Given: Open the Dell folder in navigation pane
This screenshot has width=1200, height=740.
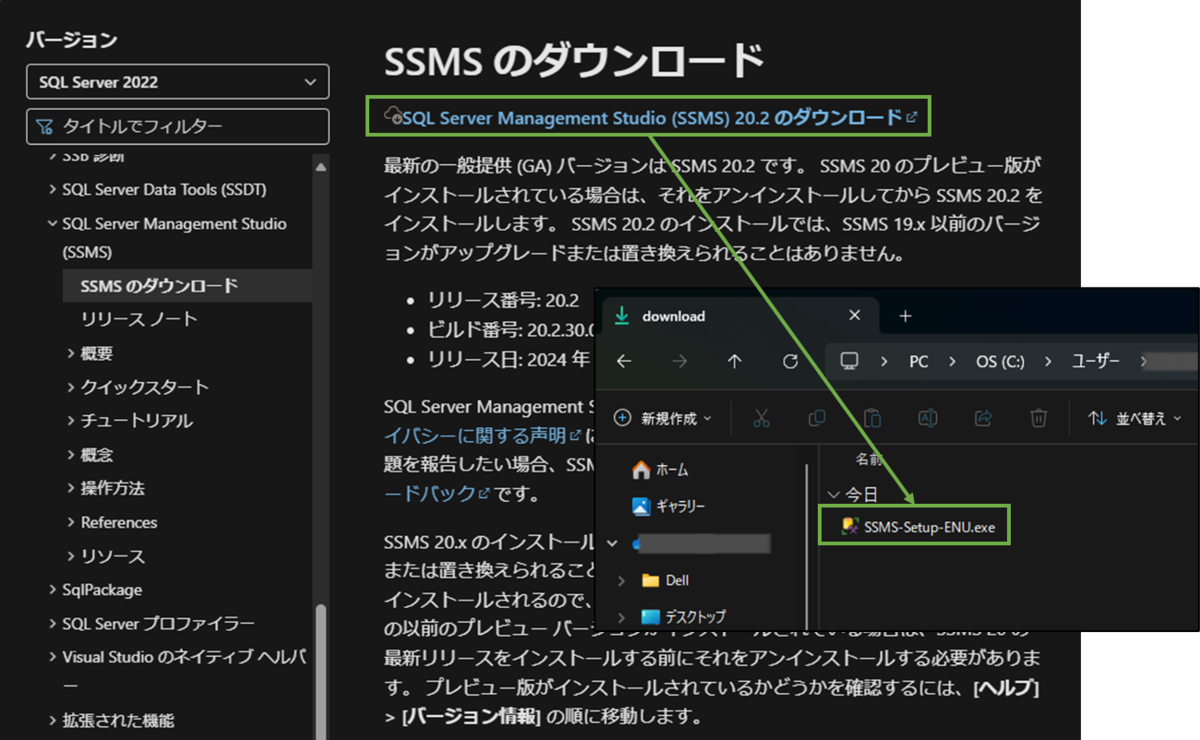Looking at the screenshot, I should pos(666,580).
